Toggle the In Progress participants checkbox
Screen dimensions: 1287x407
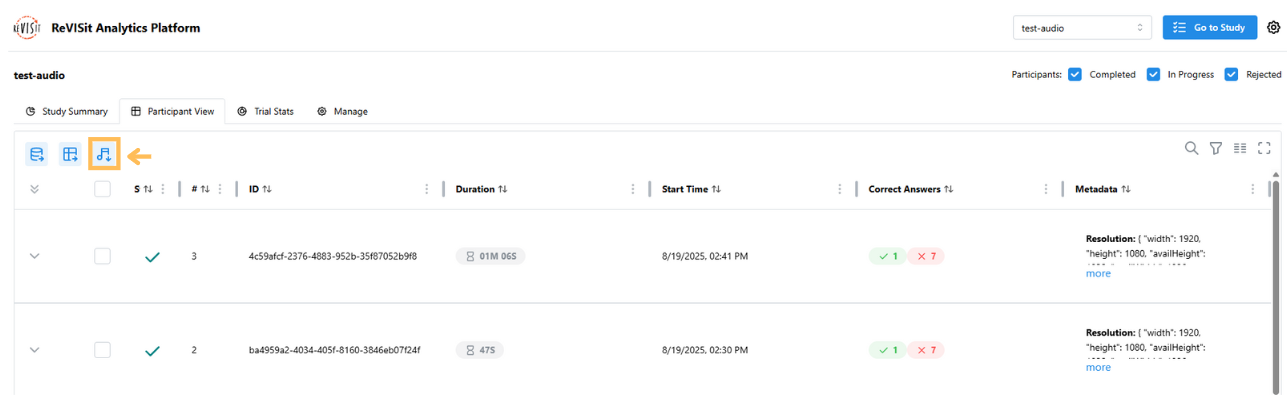pyautogui.click(x=1153, y=74)
